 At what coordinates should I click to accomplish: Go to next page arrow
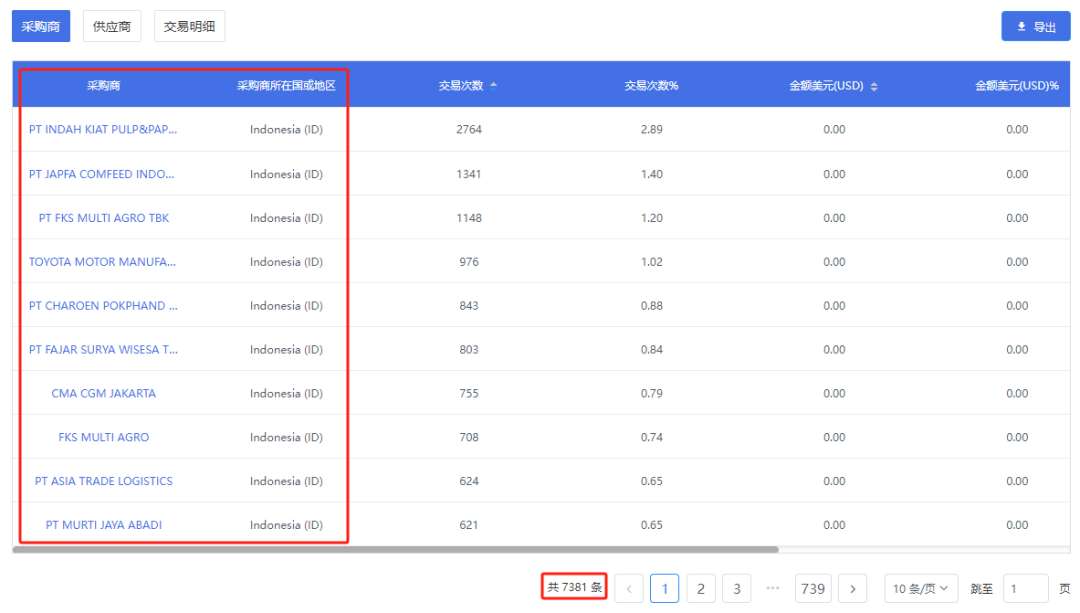pyautogui.click(x=853, y=589)
